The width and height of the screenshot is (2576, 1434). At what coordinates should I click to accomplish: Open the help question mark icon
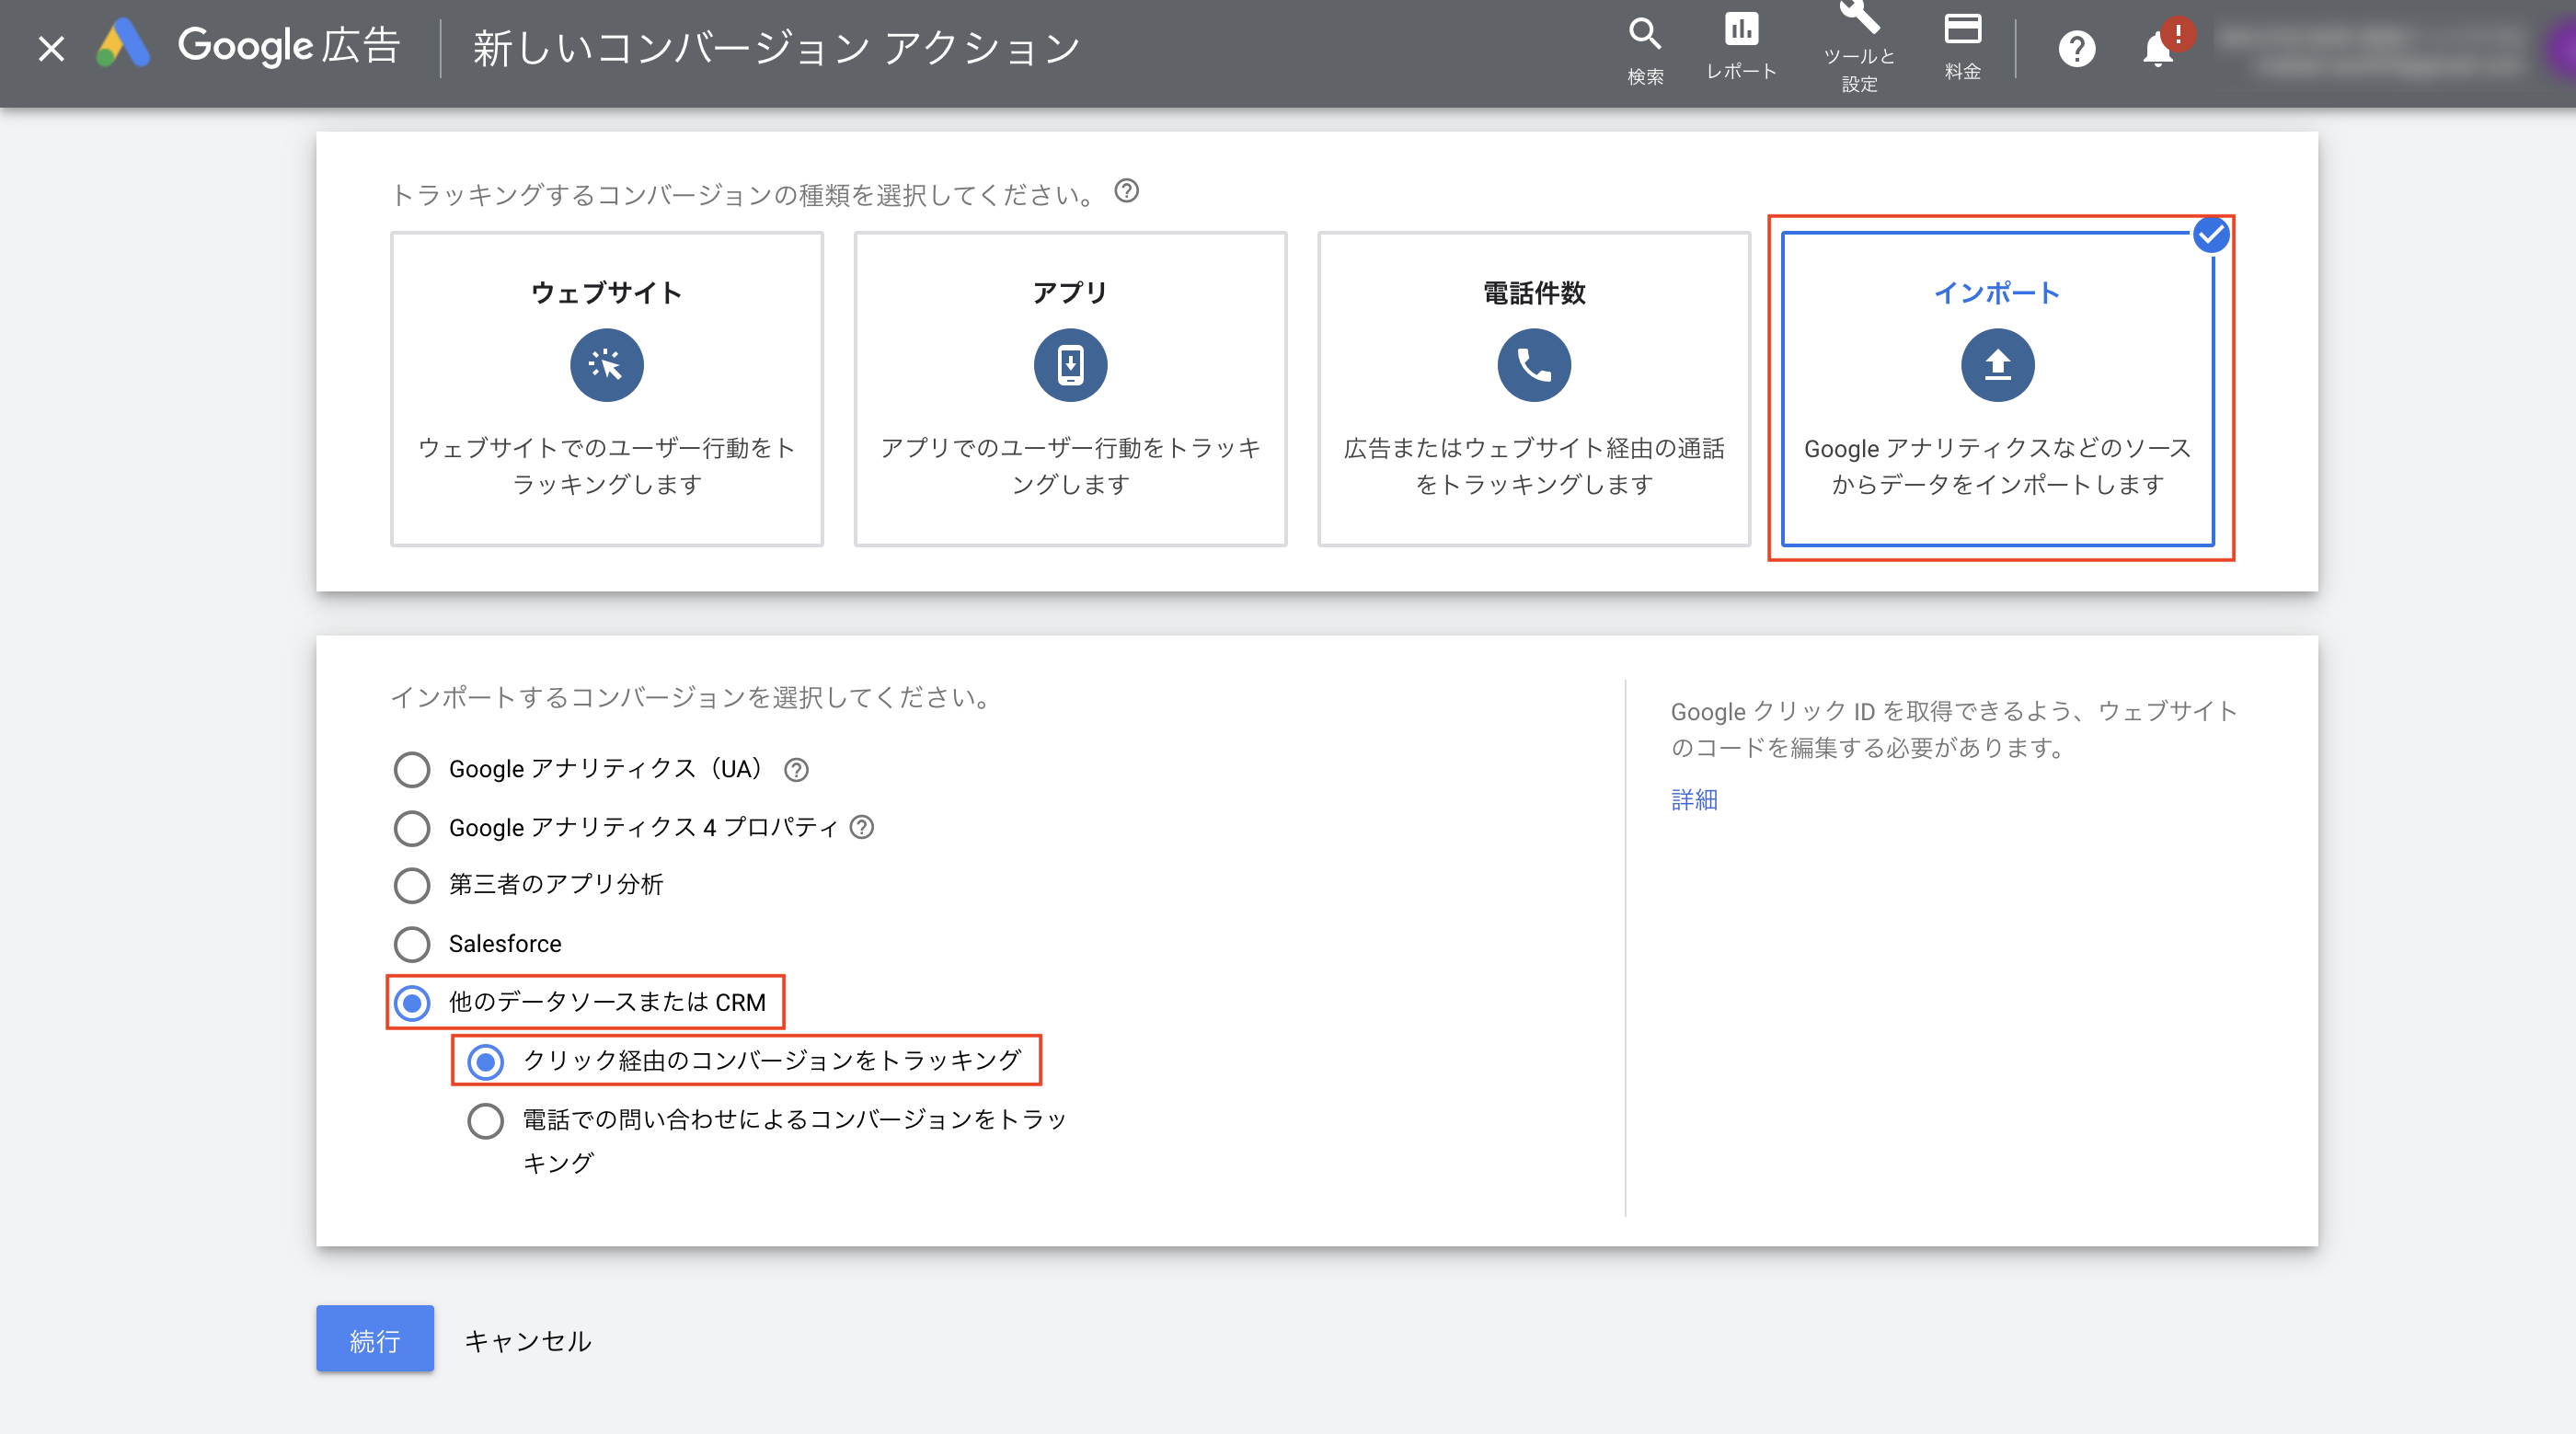[x=2077, y=49]
